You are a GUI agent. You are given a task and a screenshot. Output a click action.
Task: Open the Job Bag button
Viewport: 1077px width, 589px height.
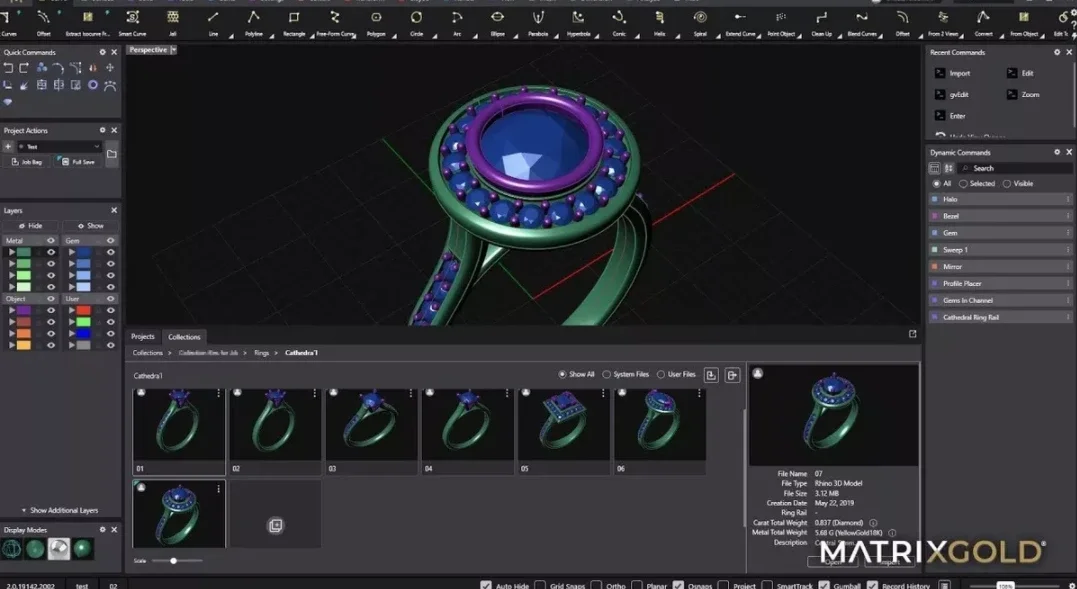27,162
